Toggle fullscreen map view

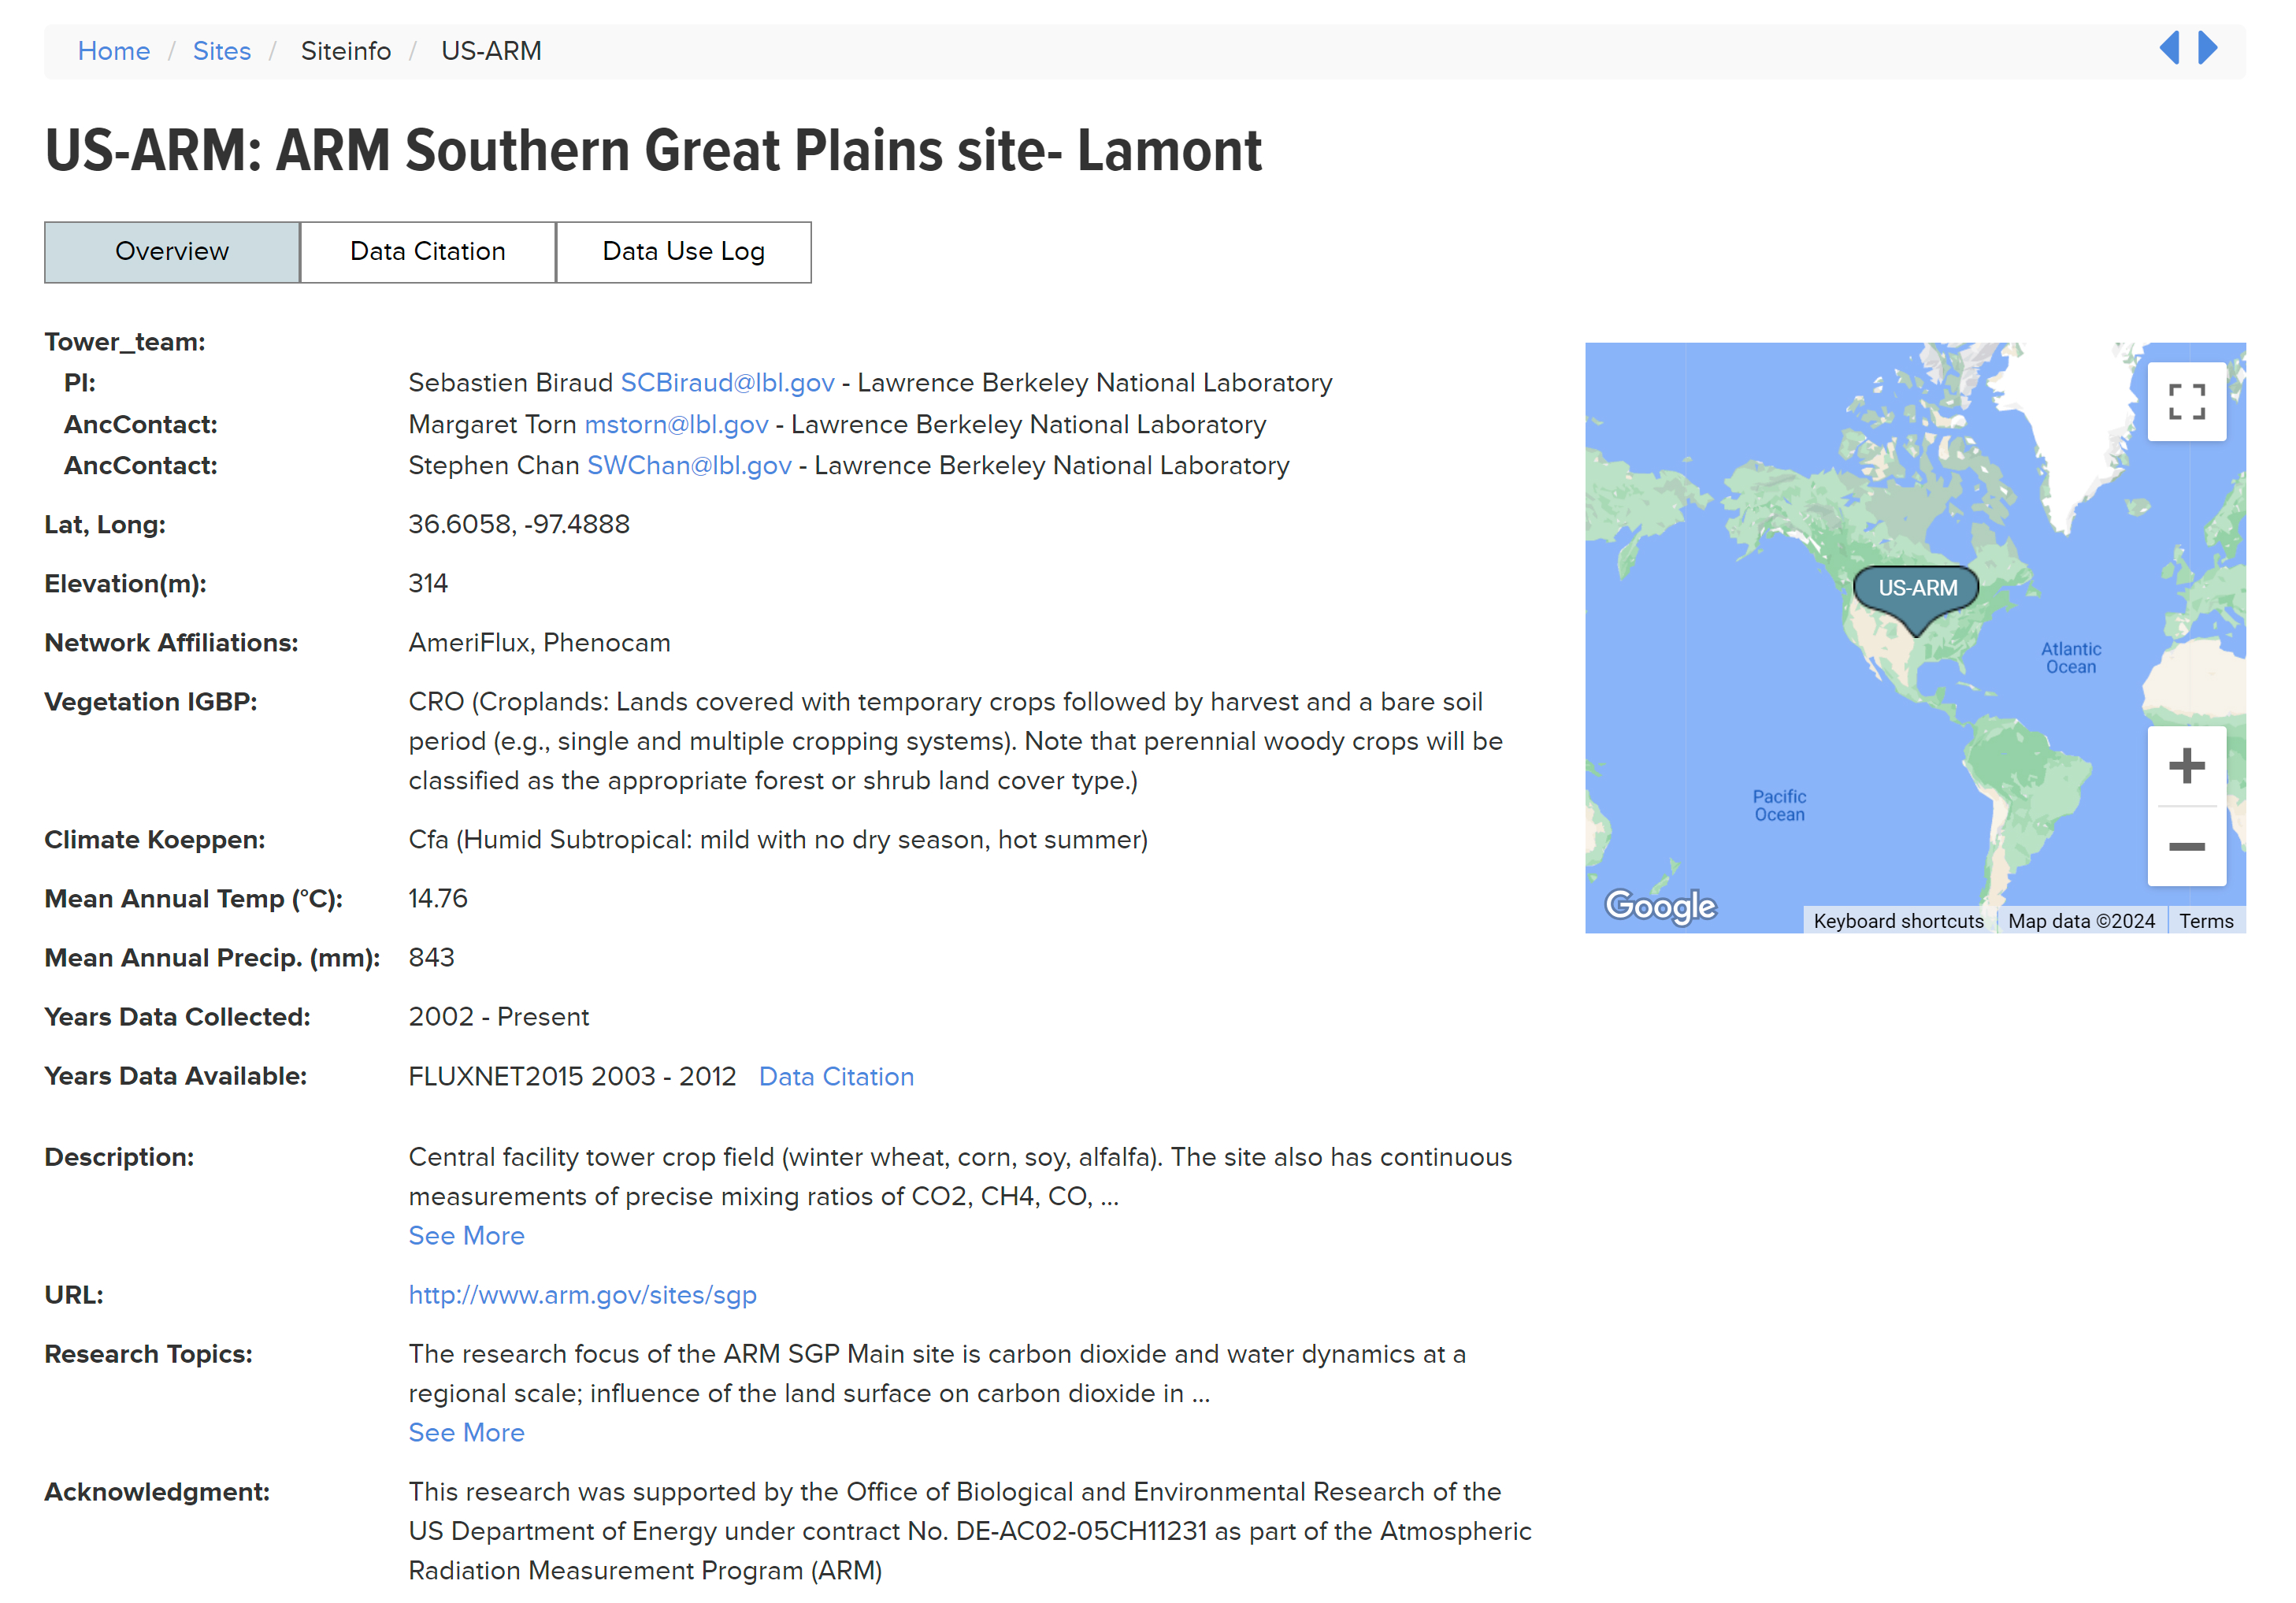[2186, 402]
